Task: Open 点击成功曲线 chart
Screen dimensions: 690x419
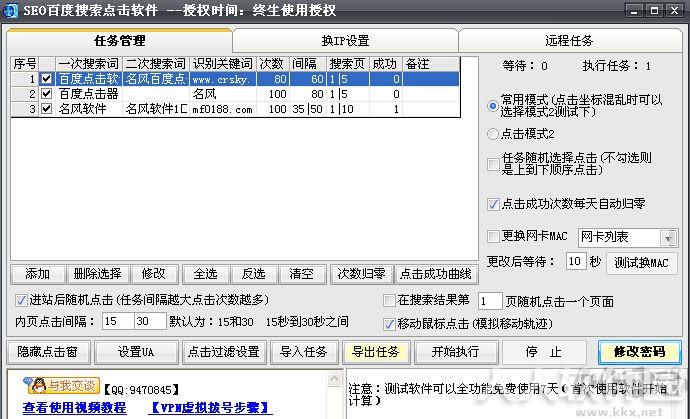Action: click(x=436, y=274)
